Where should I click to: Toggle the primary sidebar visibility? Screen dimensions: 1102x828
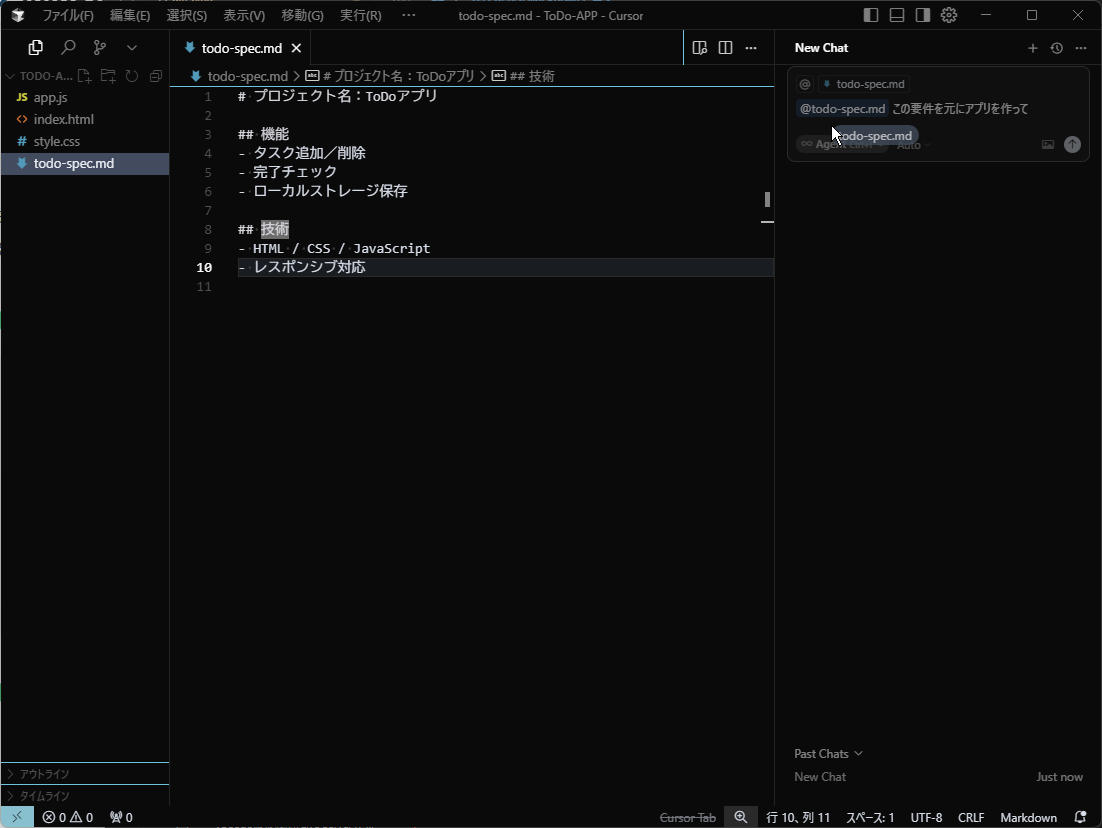[871, 15]
